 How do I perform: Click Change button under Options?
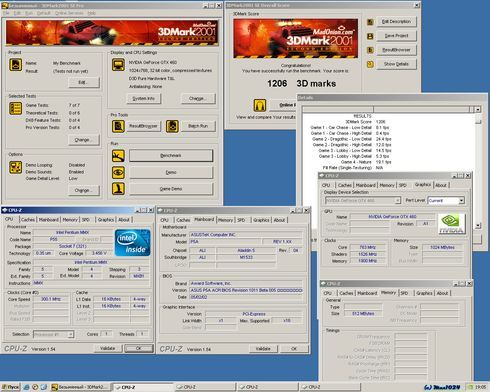click(84, 190)
